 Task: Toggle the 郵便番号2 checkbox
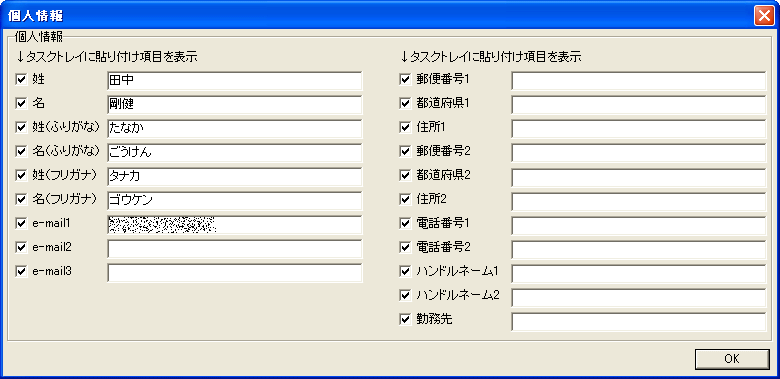click(405, 151)
